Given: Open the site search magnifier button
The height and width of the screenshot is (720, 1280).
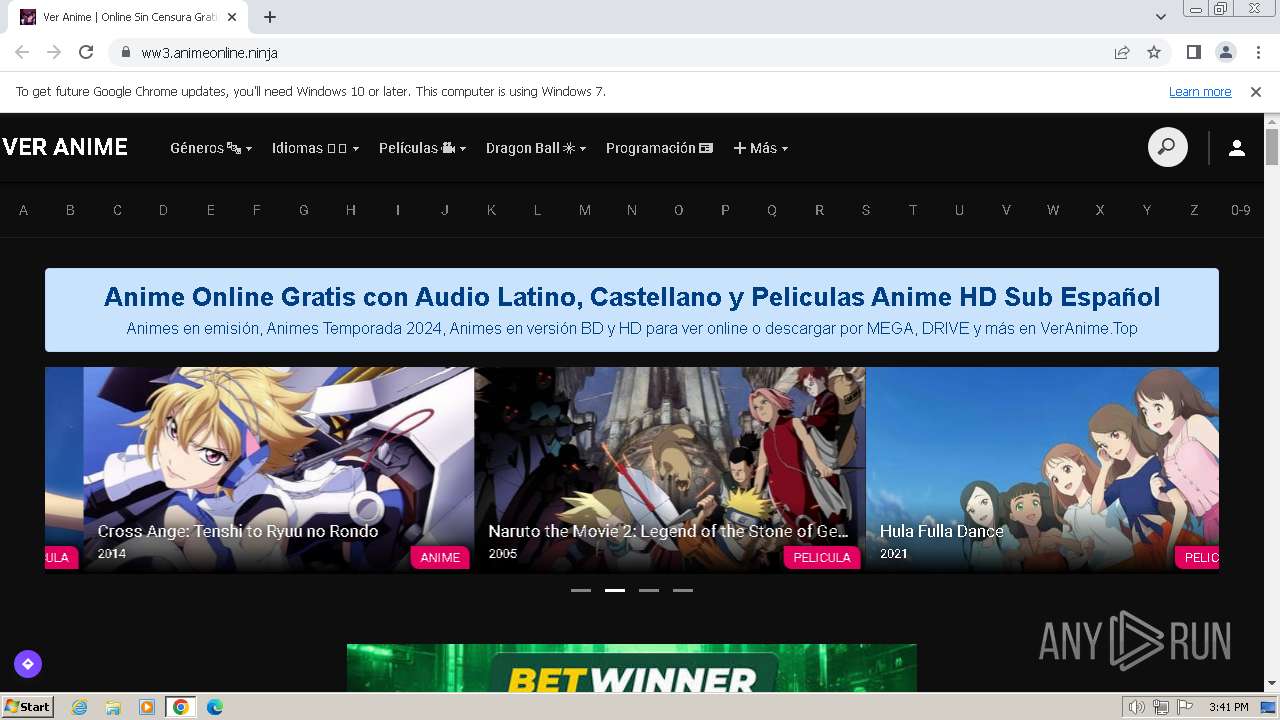Looking at the screenshot, I should pos(1167,147).
